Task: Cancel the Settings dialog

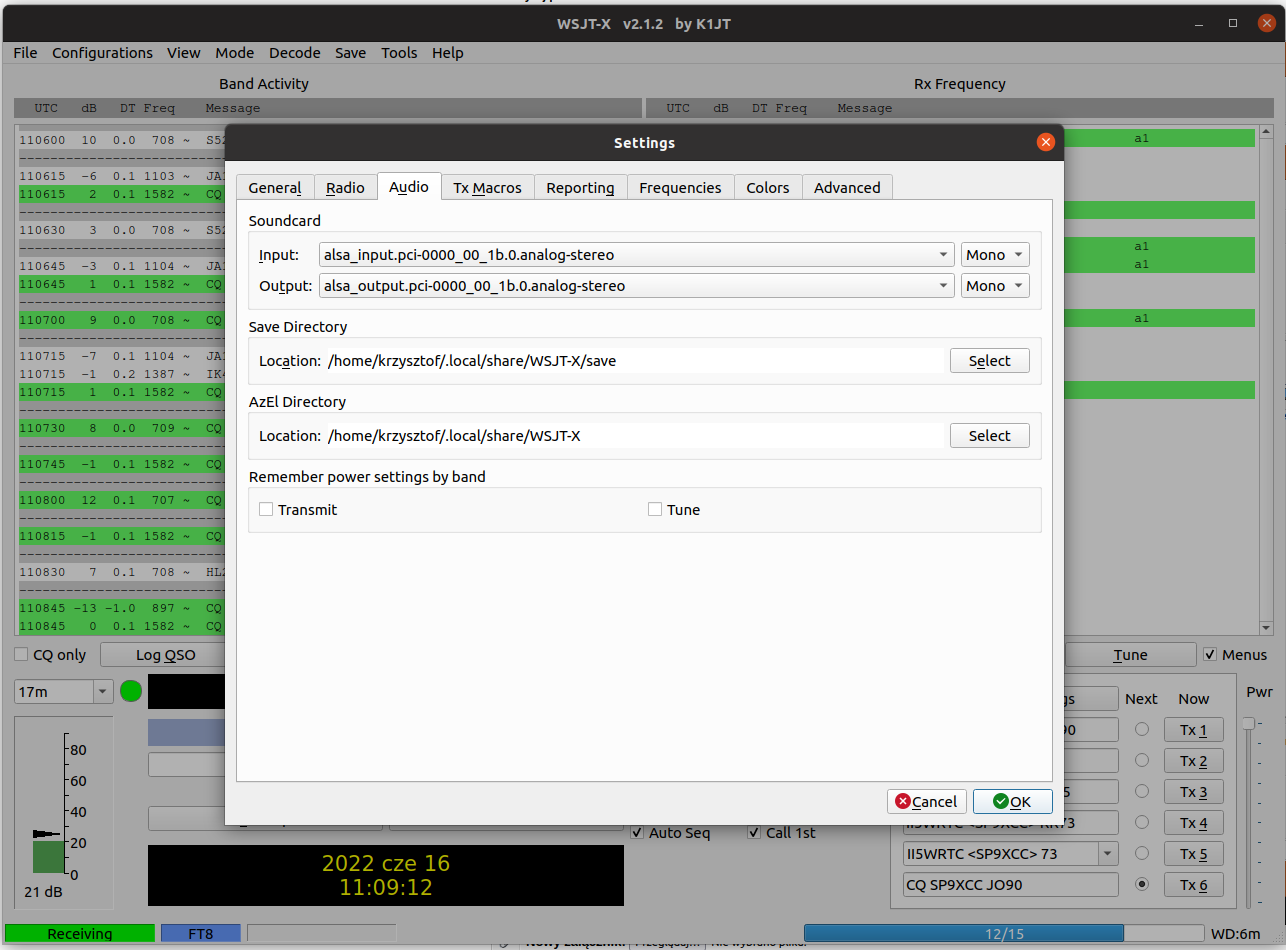Action: pos(926,801)
